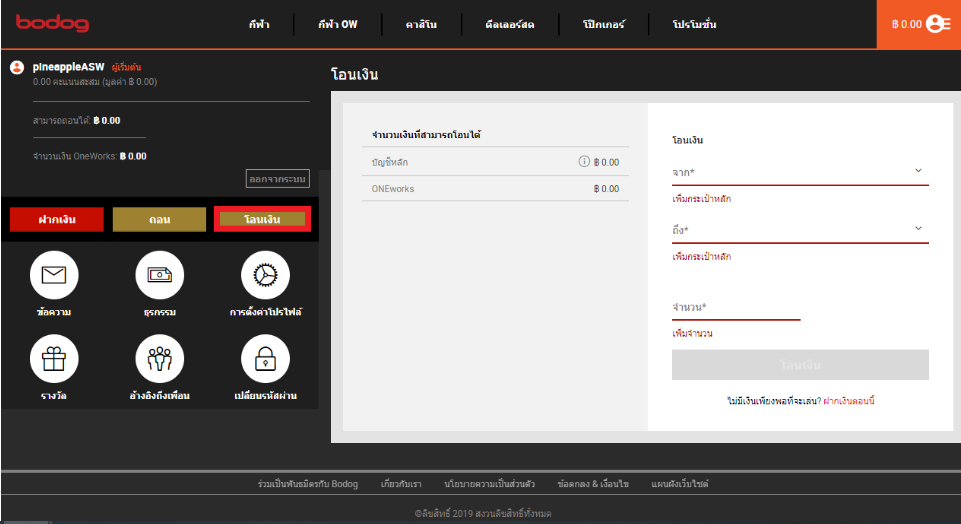This screenshot has width=961, height=524.
Task: Click info icon beside บัญชีหลัก balance
Action: [x=584, y=162]
